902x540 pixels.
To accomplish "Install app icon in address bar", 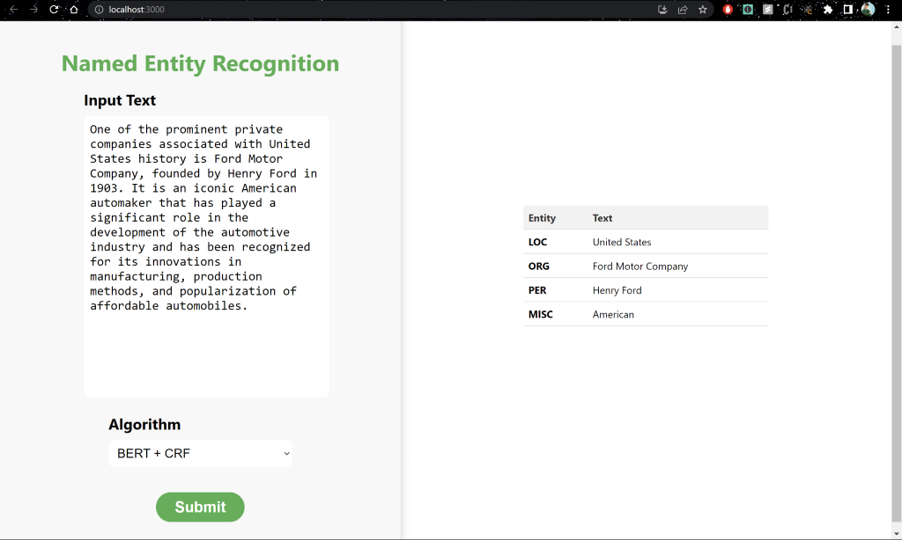I will coord(662,9).
